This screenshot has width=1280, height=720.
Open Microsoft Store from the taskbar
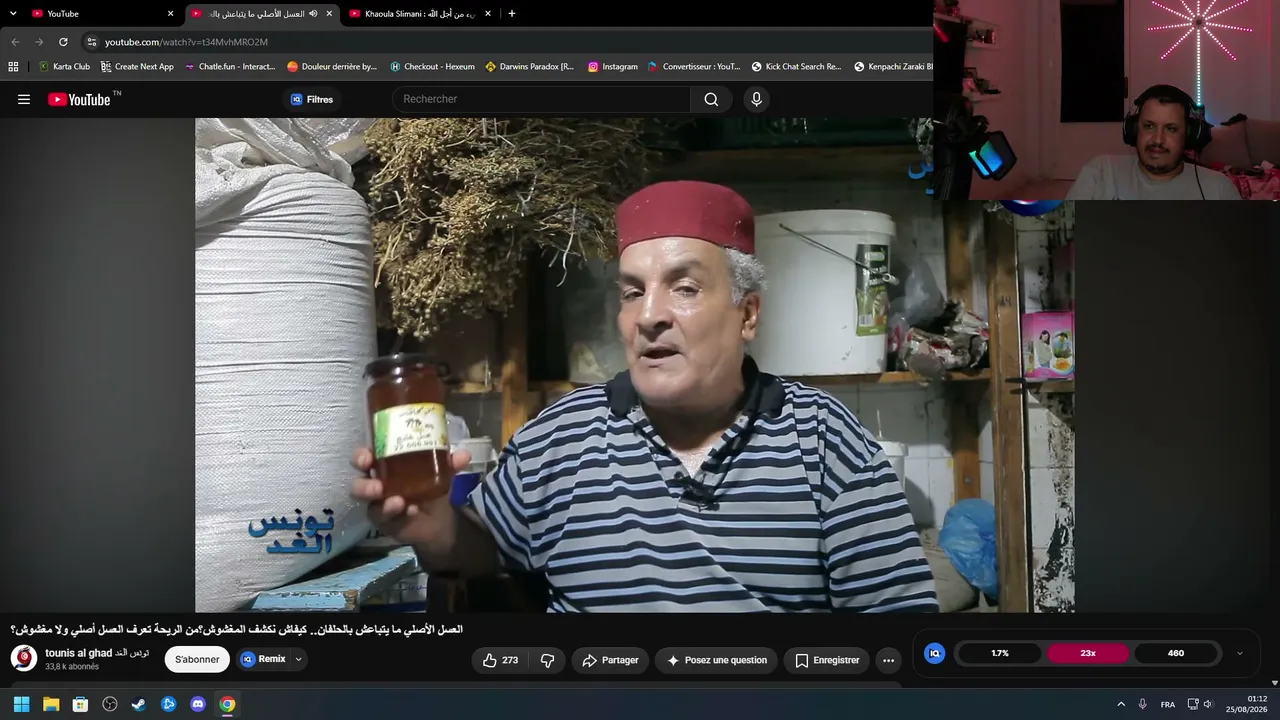[x=80, y=704]
